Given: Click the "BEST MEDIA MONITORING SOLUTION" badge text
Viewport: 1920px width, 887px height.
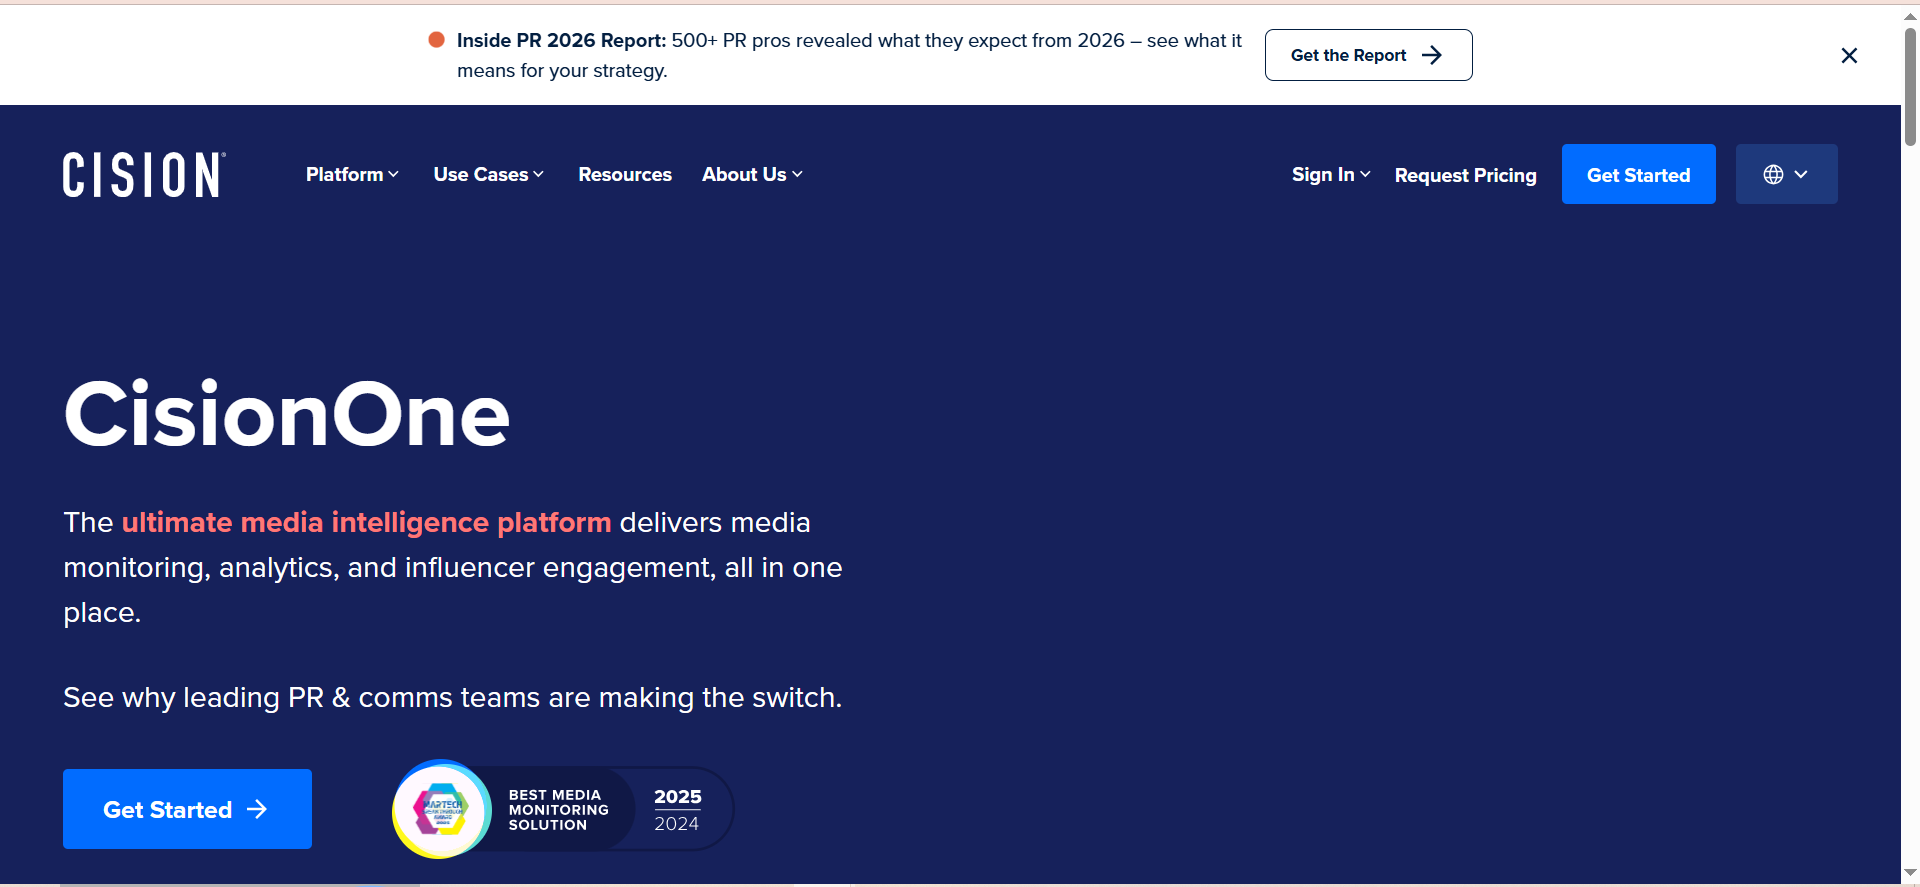Looking at the screenshot, I should (558, 810).
